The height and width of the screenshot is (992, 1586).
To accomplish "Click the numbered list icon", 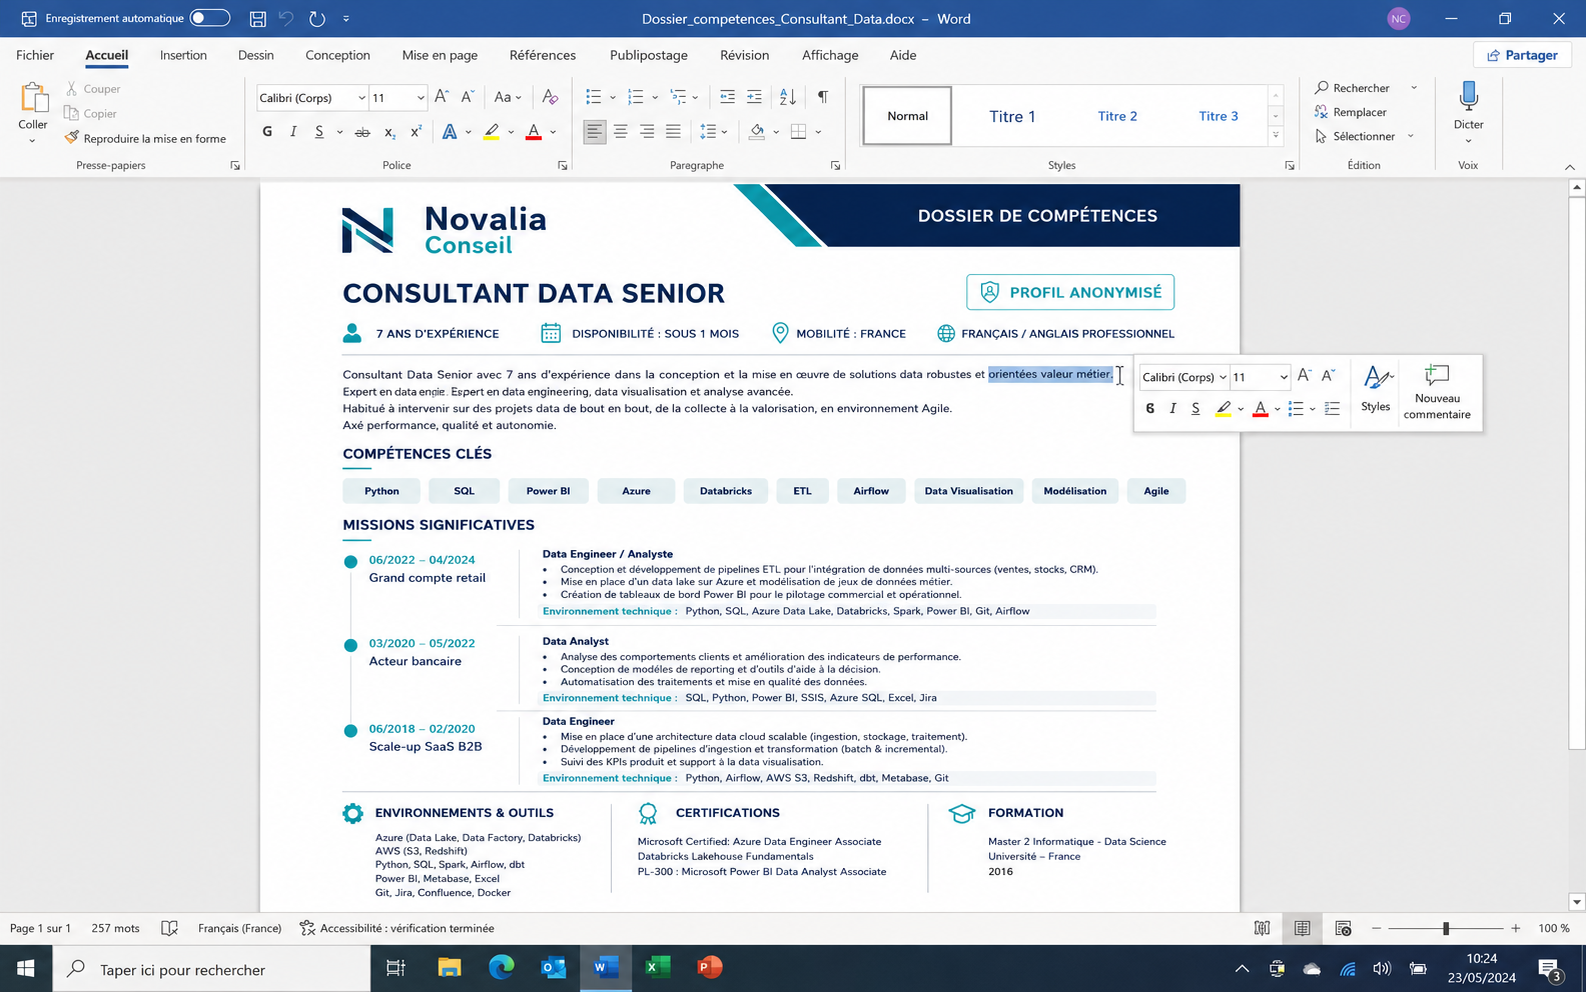I will coord(635,97).
